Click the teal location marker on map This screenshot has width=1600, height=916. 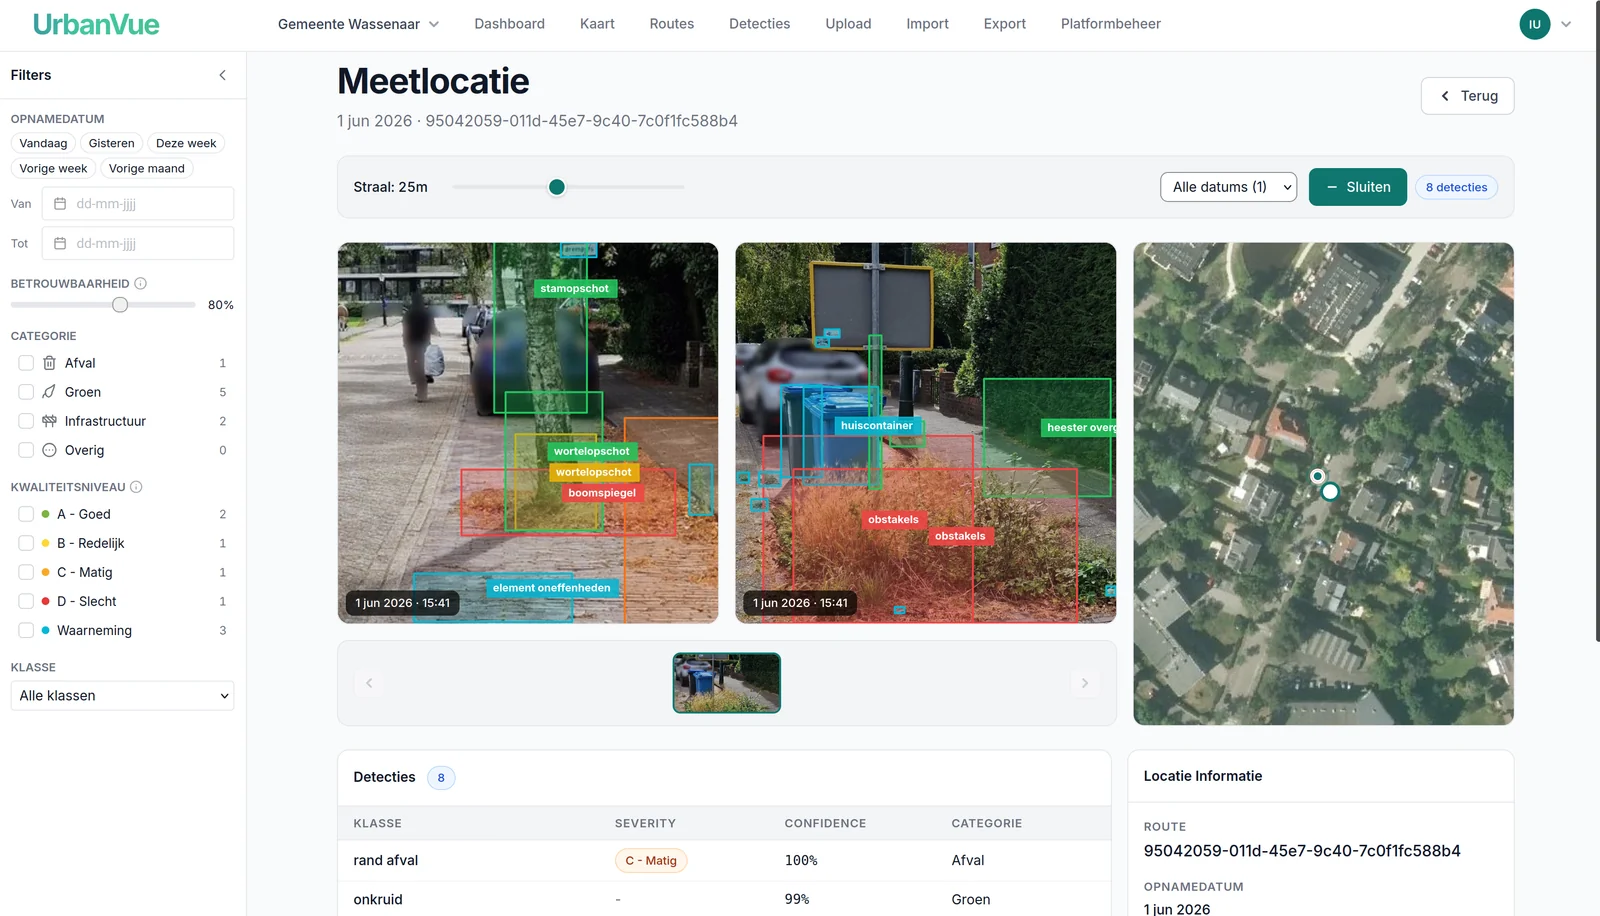1330,492
